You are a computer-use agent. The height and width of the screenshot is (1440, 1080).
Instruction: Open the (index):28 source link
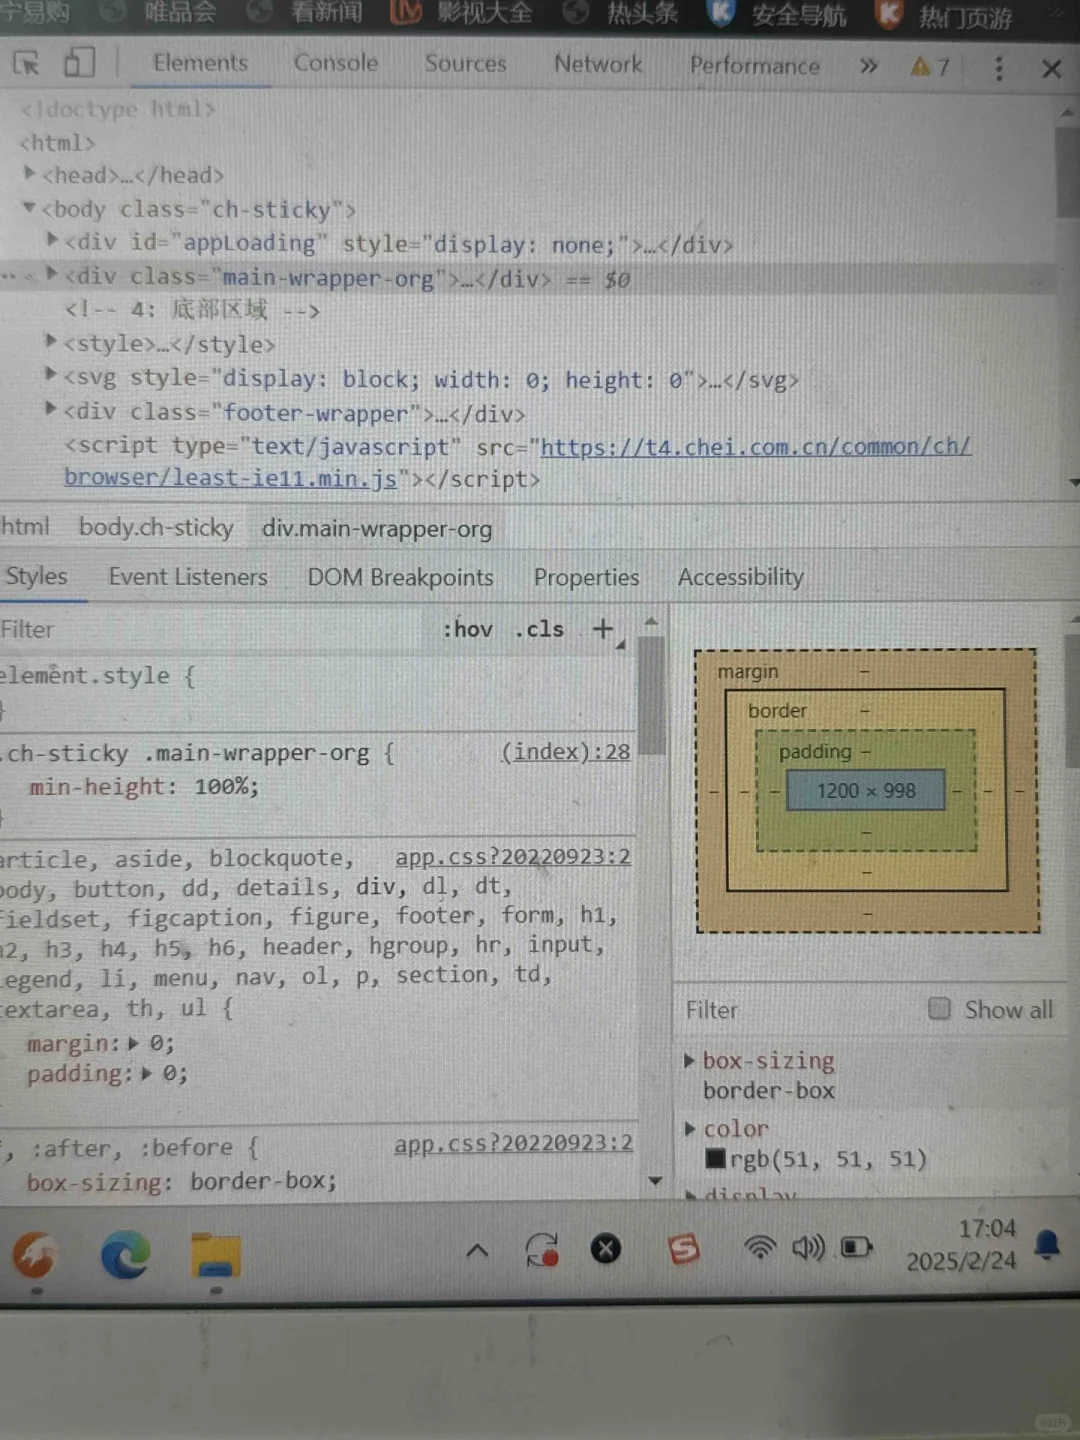tap(566, 751)
